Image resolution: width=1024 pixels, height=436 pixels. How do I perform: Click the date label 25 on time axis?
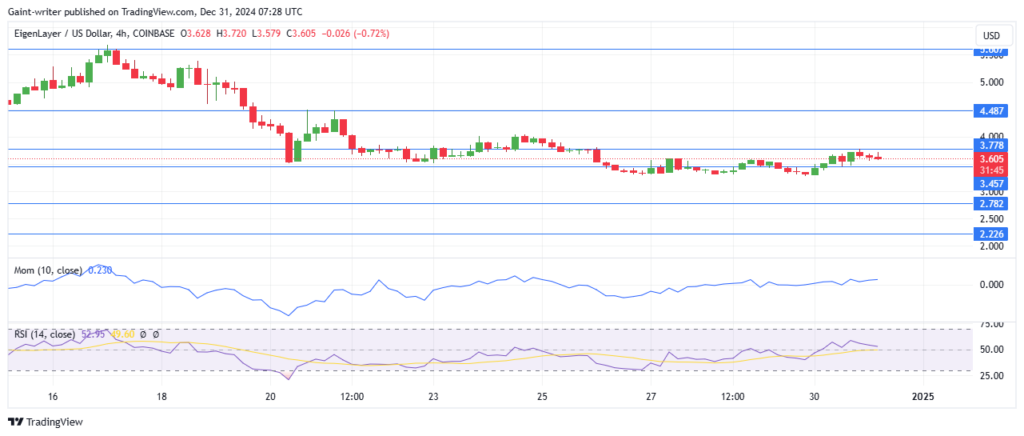[x=542, y=396]
